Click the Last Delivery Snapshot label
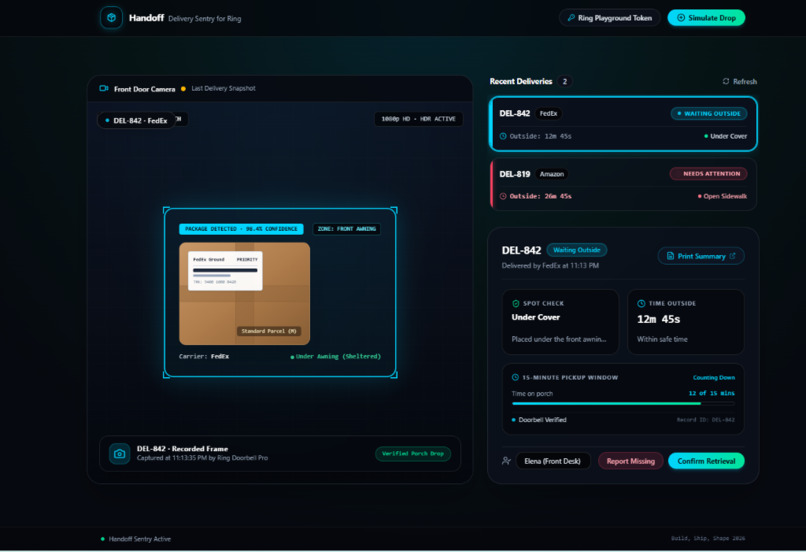 click(223, 88)
